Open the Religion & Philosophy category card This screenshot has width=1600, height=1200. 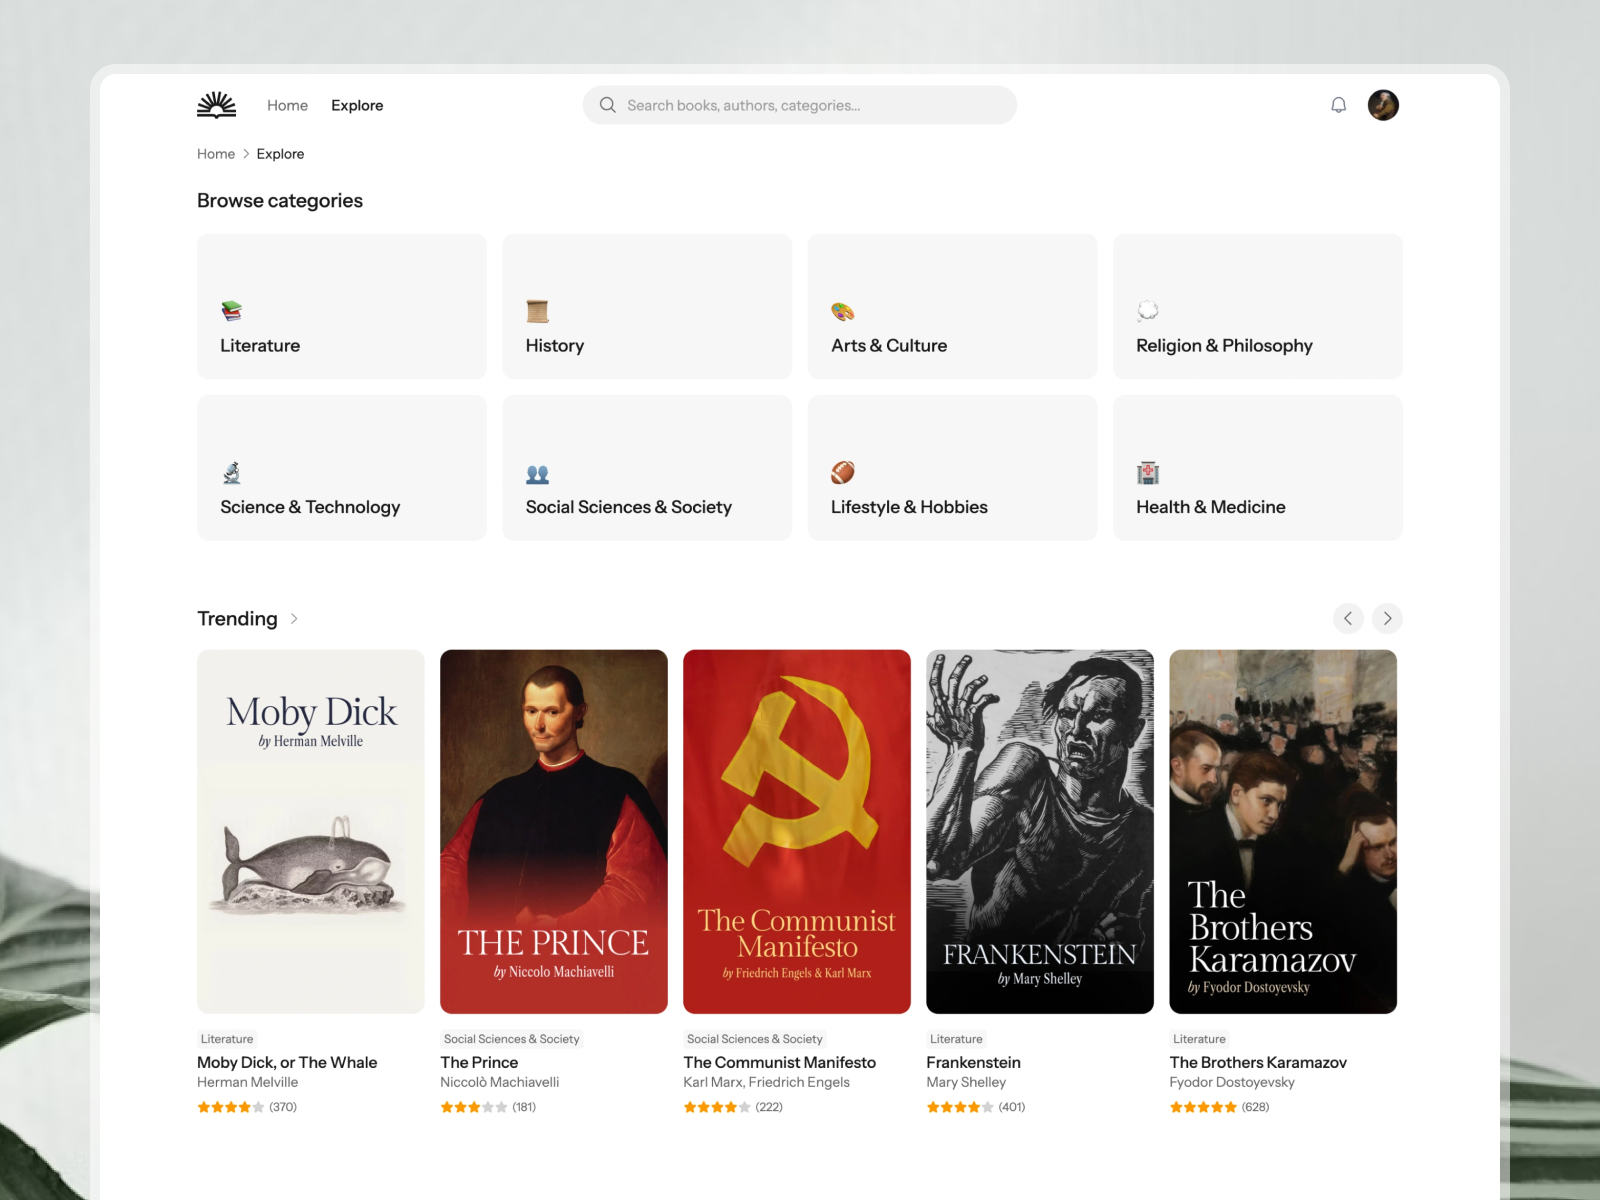(x=1257, y=306)
